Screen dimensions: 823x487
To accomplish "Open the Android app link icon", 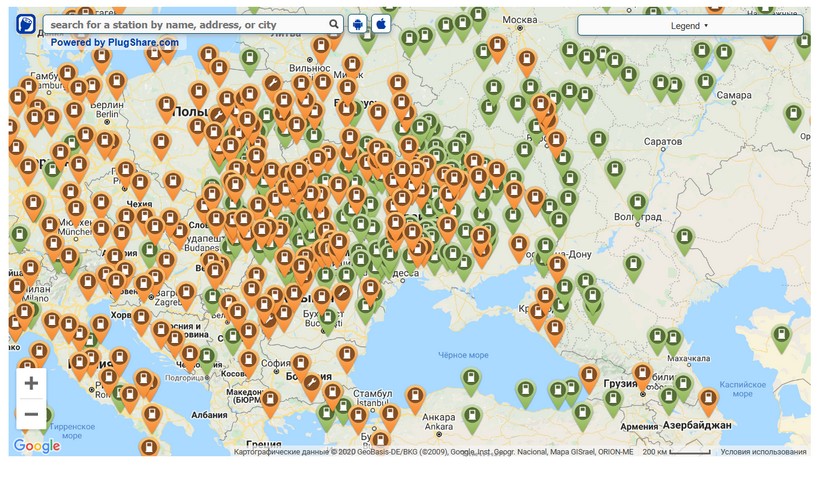I will (x=358, y=24).
